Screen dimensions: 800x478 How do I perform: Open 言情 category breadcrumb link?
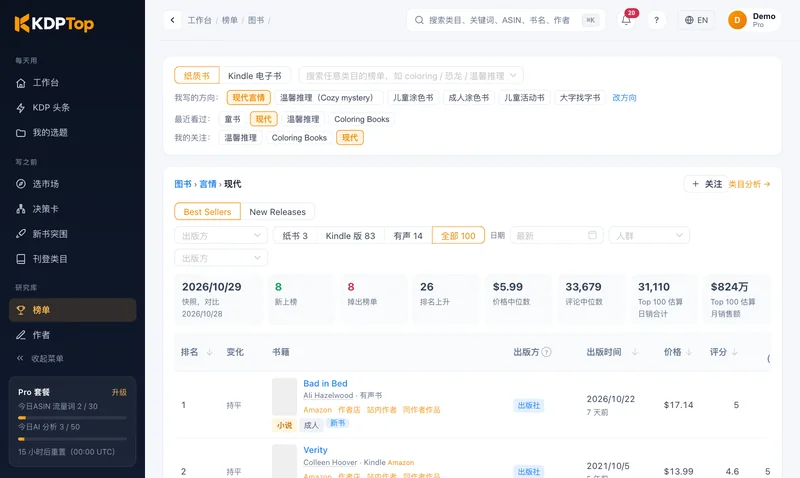pyautogui.click(x=208, y=184)
